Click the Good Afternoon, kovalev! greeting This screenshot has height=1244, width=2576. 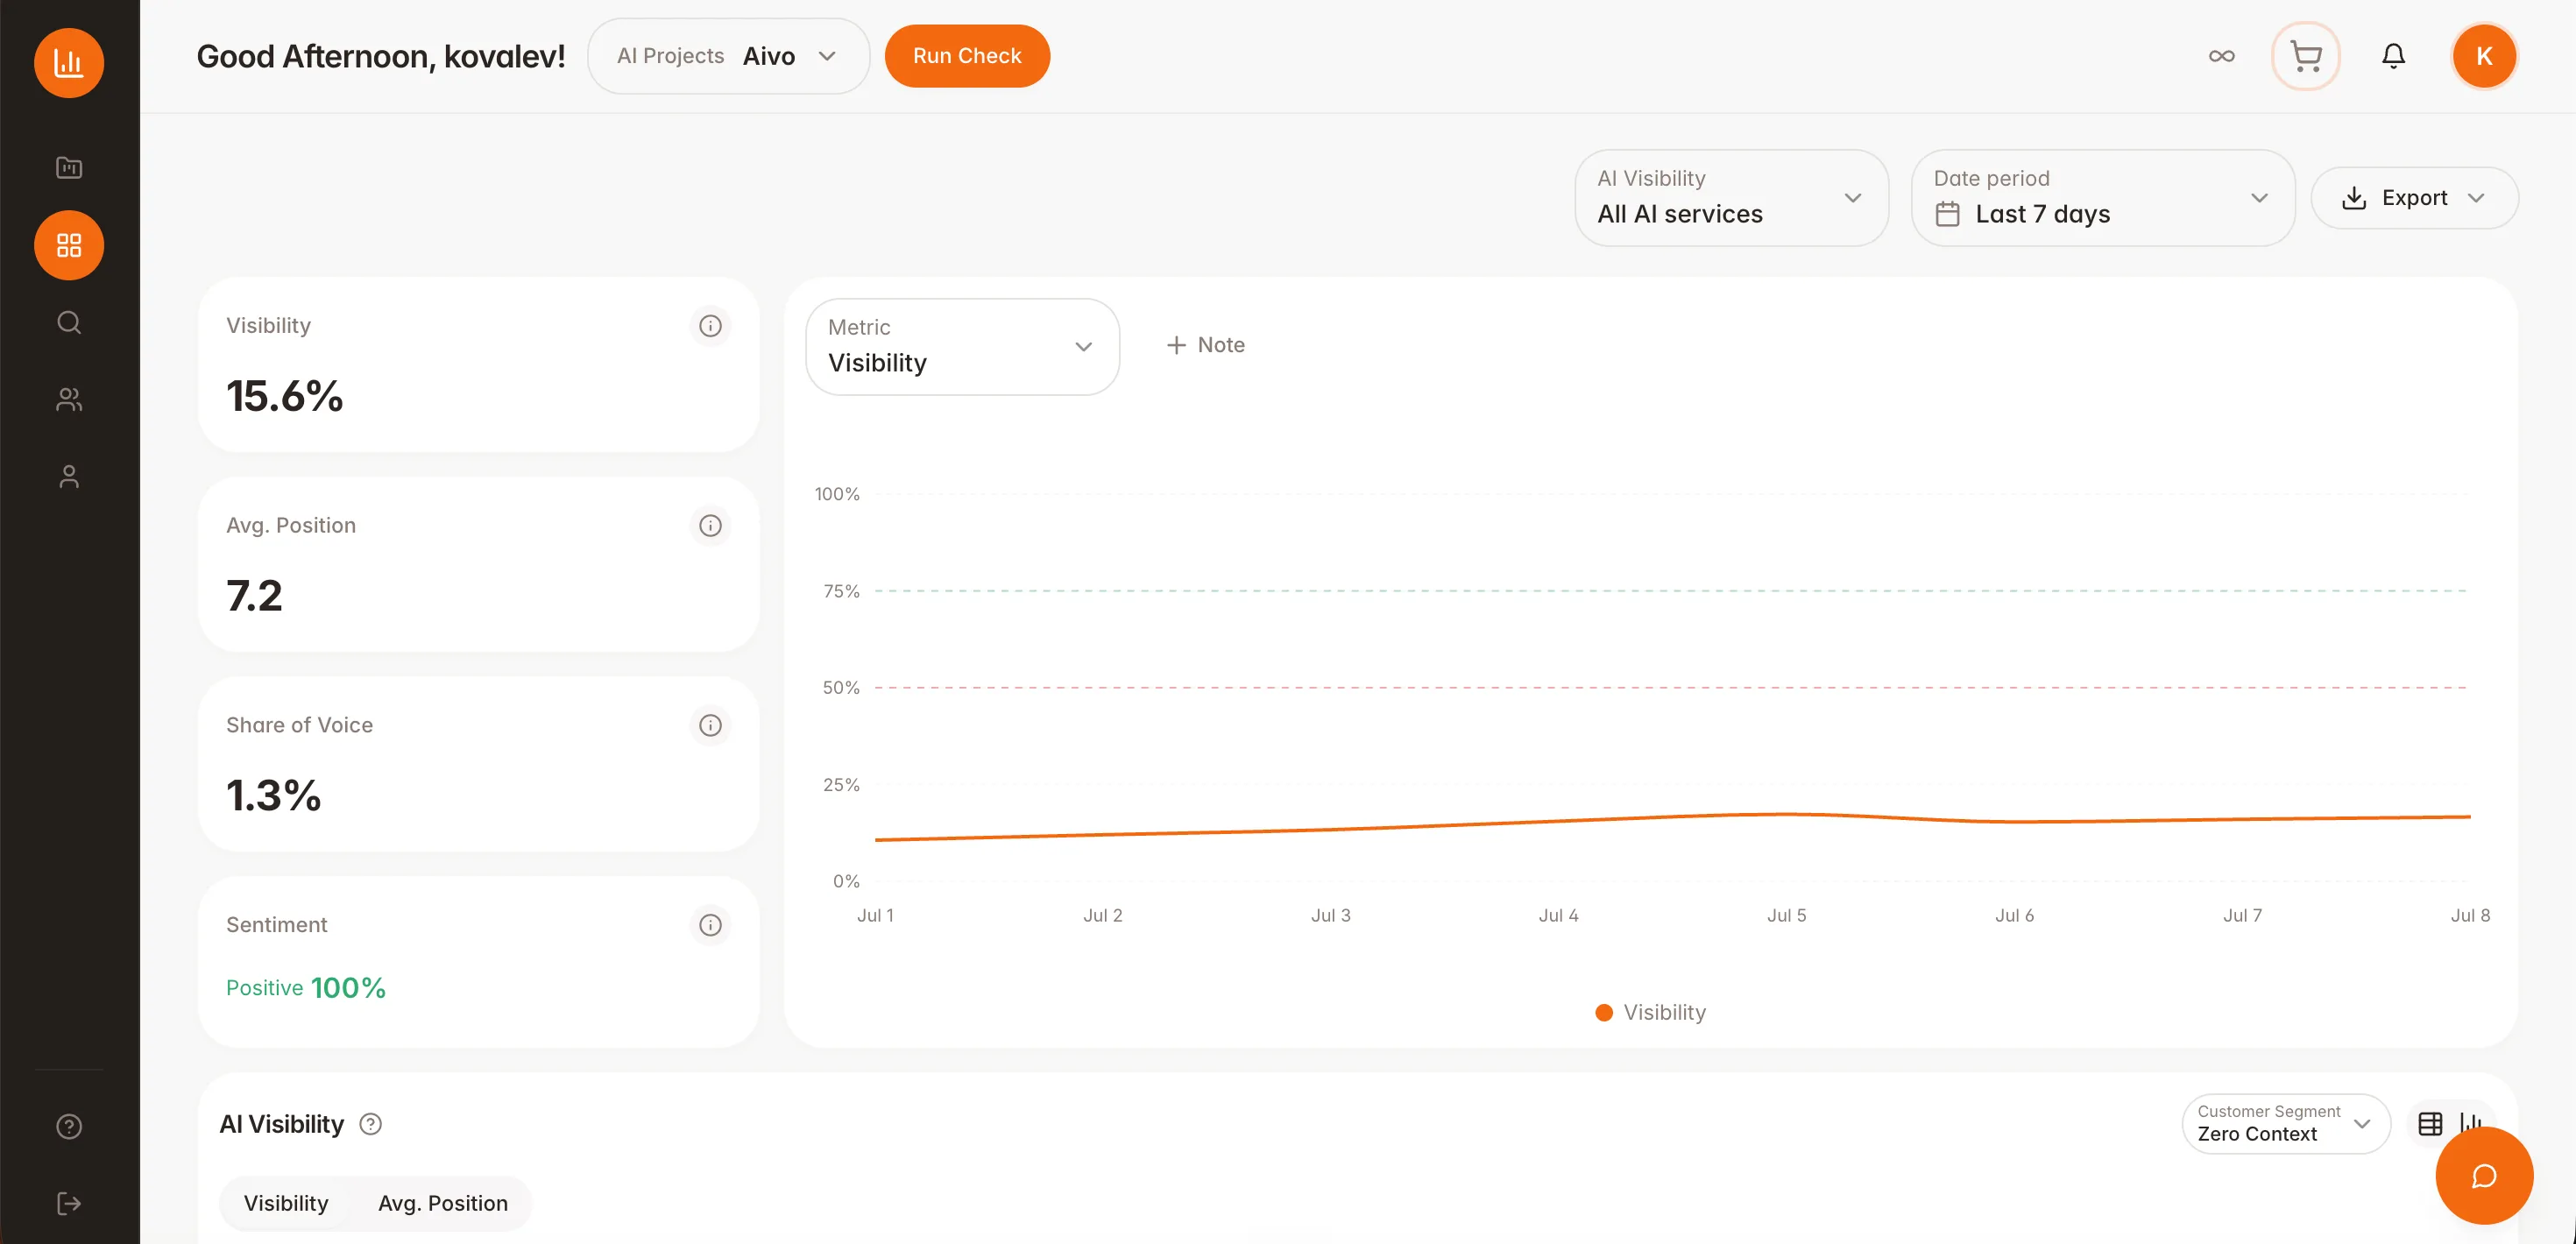coord(381,56)
